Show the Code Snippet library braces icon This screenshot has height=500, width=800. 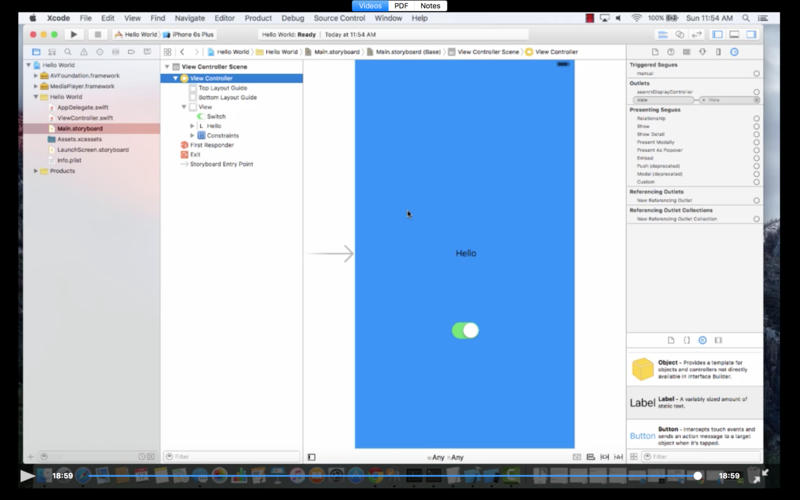687,340
